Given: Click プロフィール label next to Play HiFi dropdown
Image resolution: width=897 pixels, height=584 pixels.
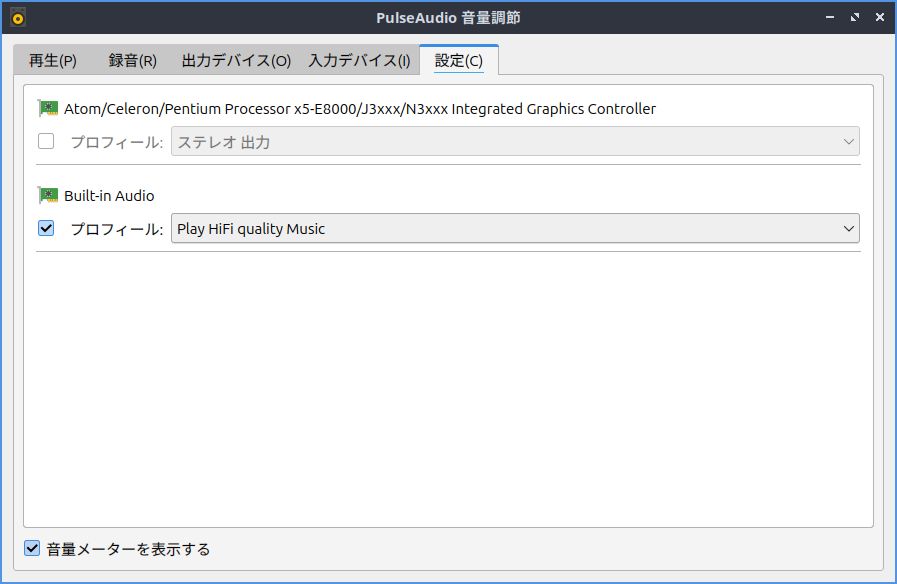Looking at the screenshot, I should [x=116, y=229].
